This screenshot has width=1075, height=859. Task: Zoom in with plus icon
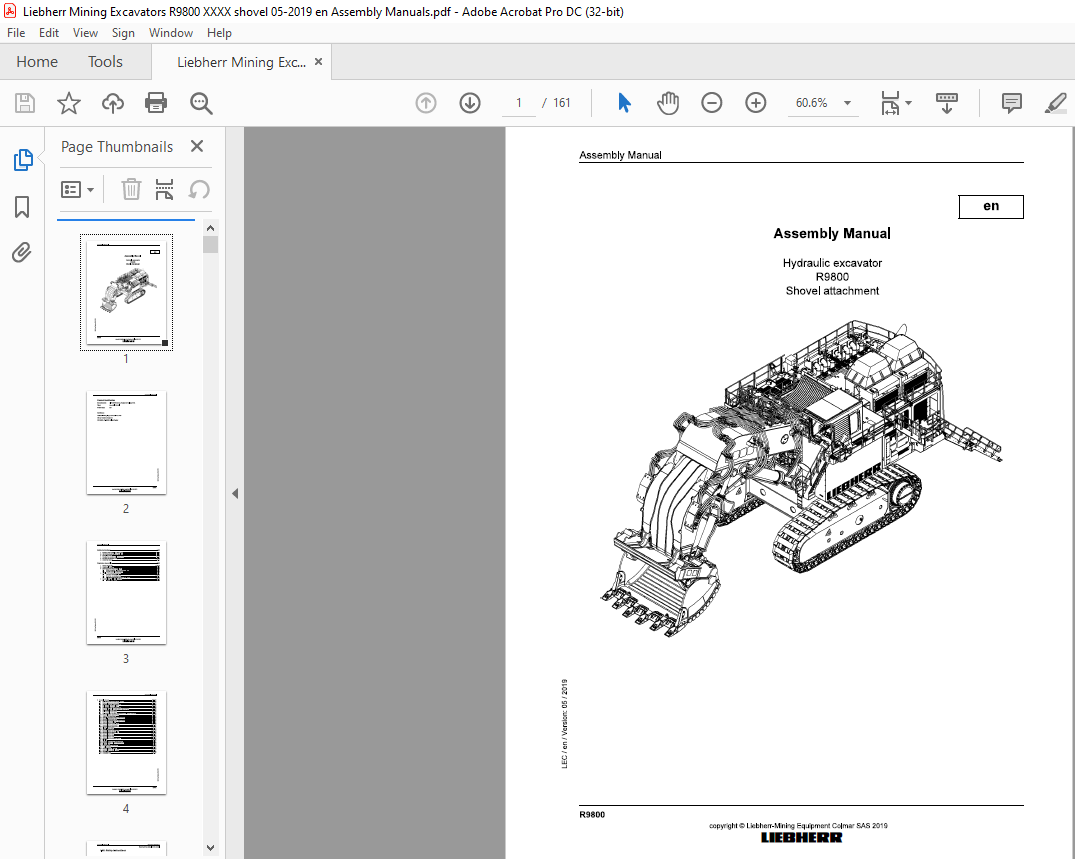[x=756, y=103]
